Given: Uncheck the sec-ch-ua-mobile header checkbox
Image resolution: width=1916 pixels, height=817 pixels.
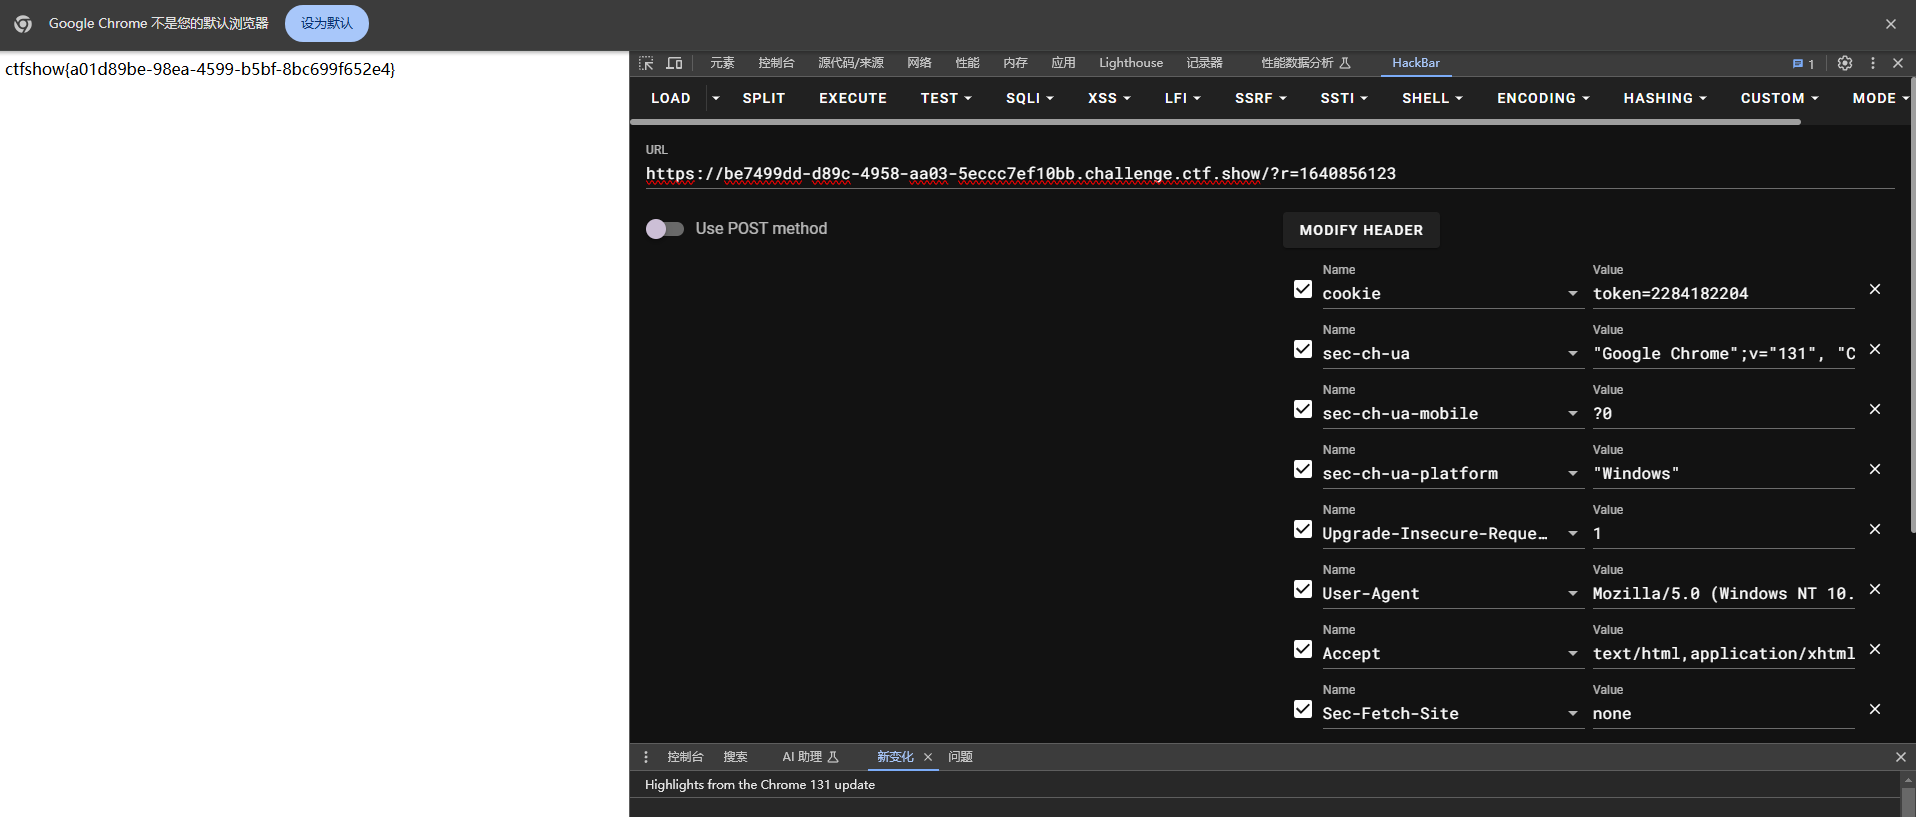Looking at the screenshot, I should click(x=1303, y=409).
